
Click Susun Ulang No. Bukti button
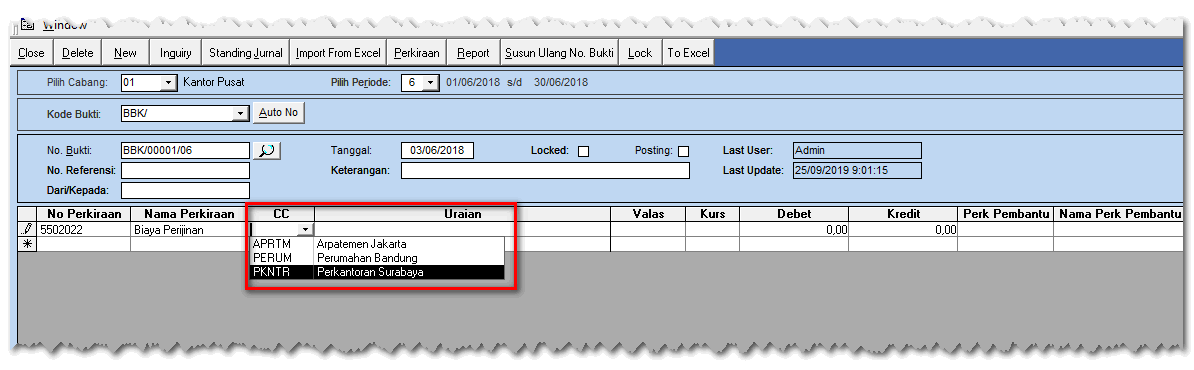[x=559, y=53]
